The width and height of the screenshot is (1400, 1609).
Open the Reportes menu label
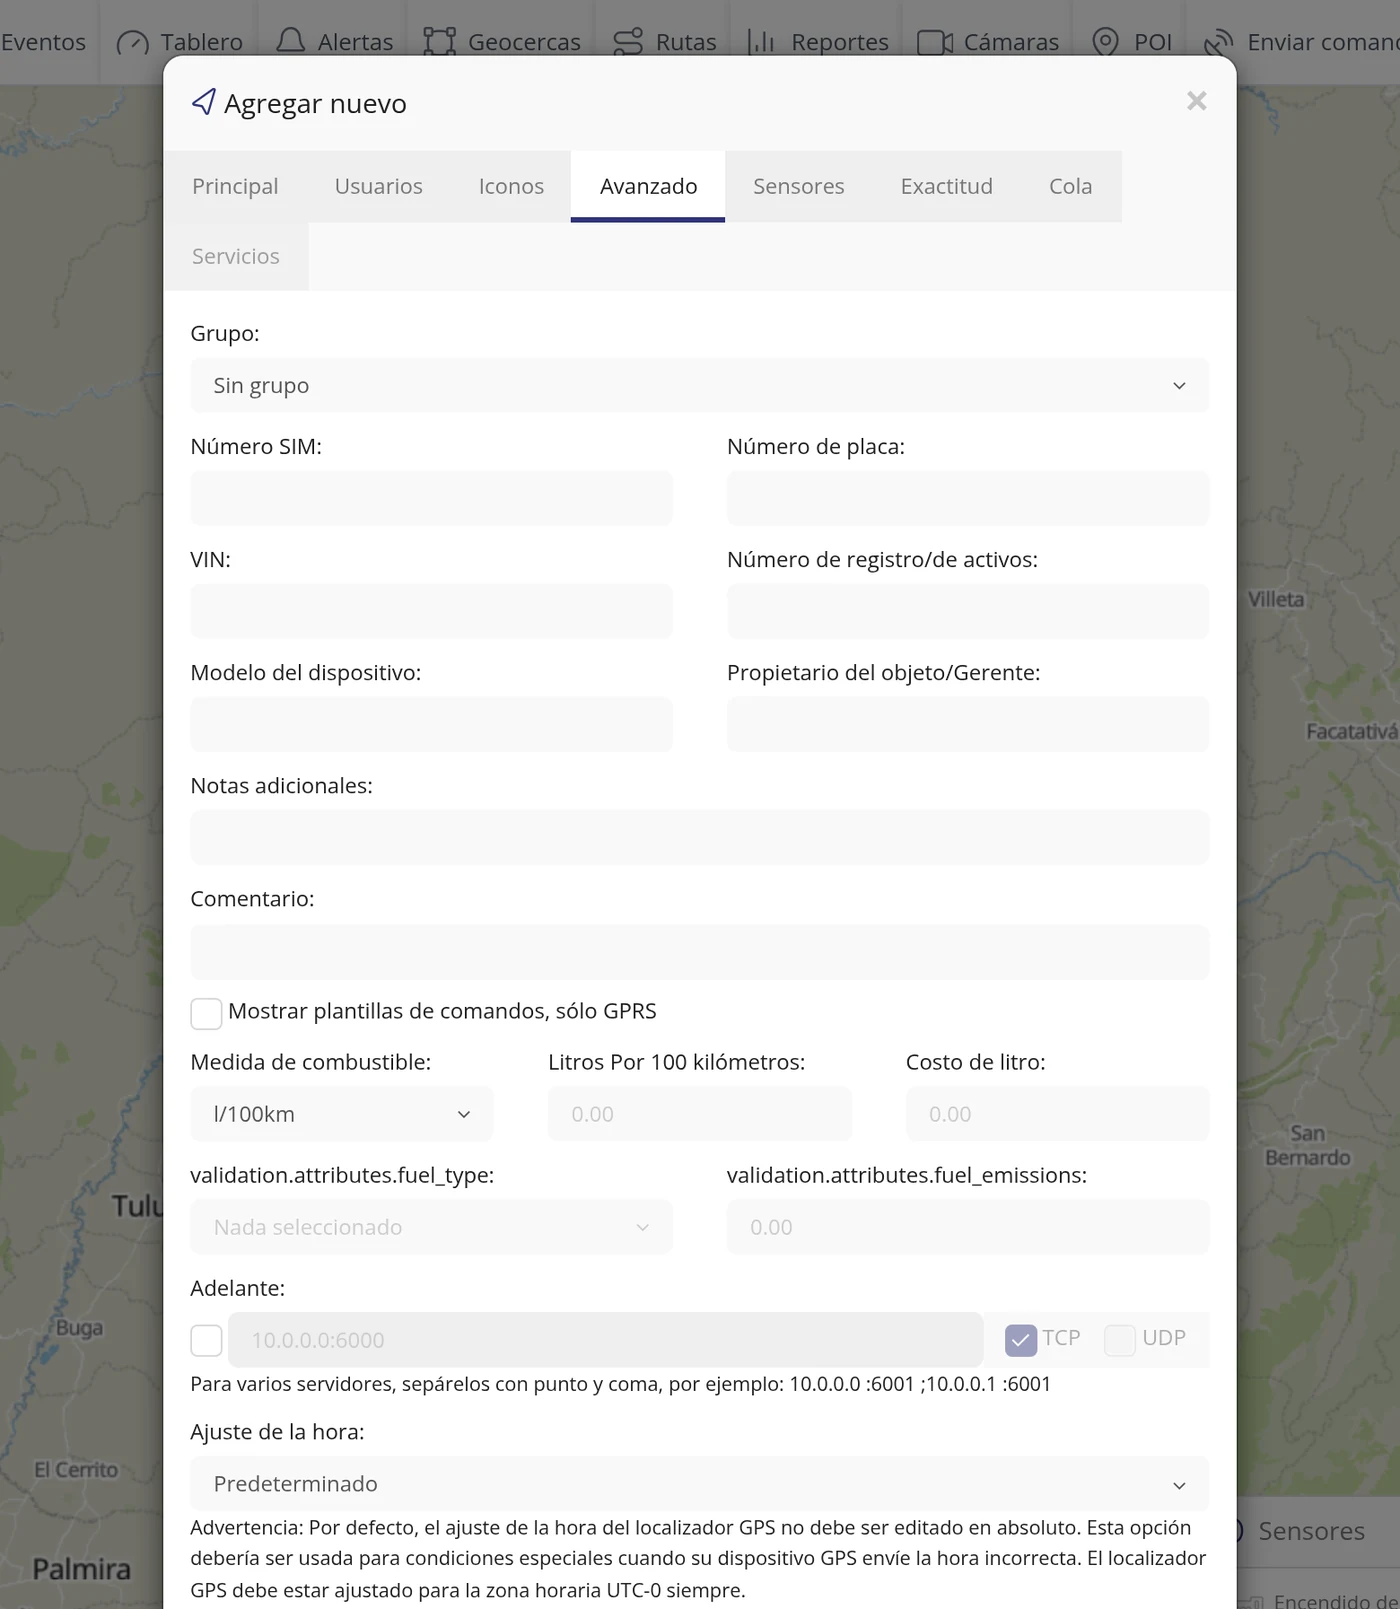839,42
